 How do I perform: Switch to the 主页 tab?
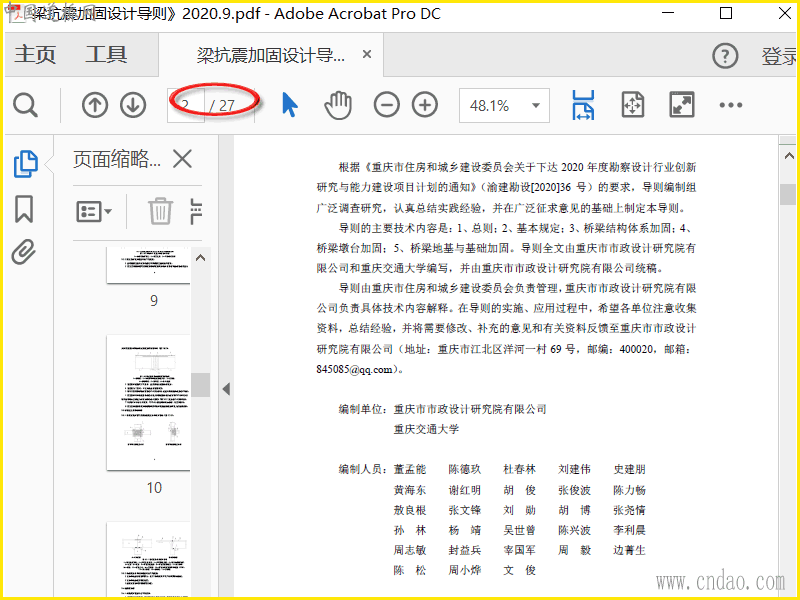tap(35, 54)
